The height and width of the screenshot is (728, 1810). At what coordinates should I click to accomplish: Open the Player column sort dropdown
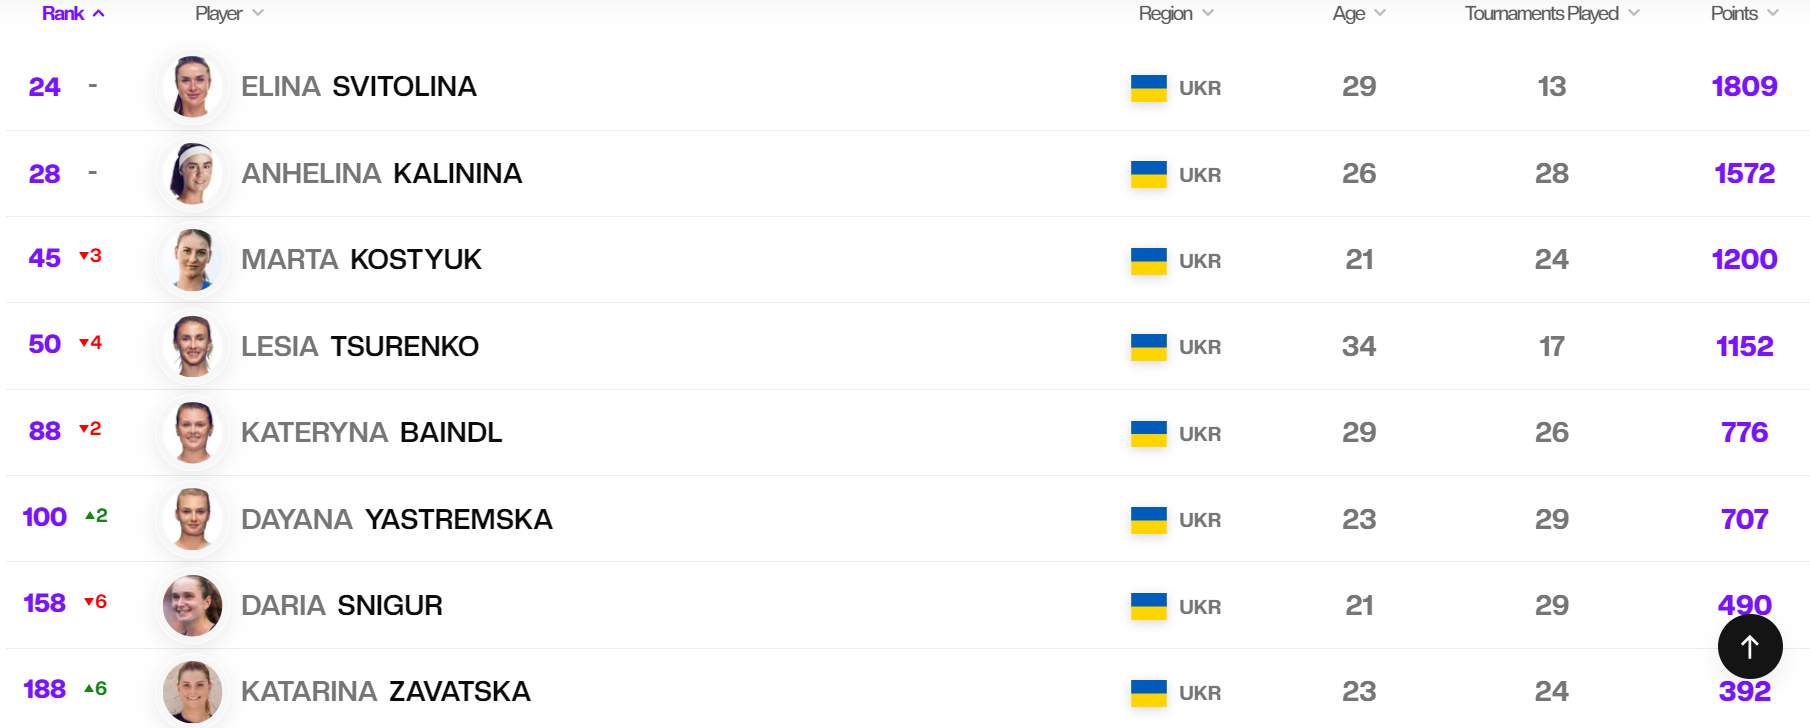tap(258, 13)
